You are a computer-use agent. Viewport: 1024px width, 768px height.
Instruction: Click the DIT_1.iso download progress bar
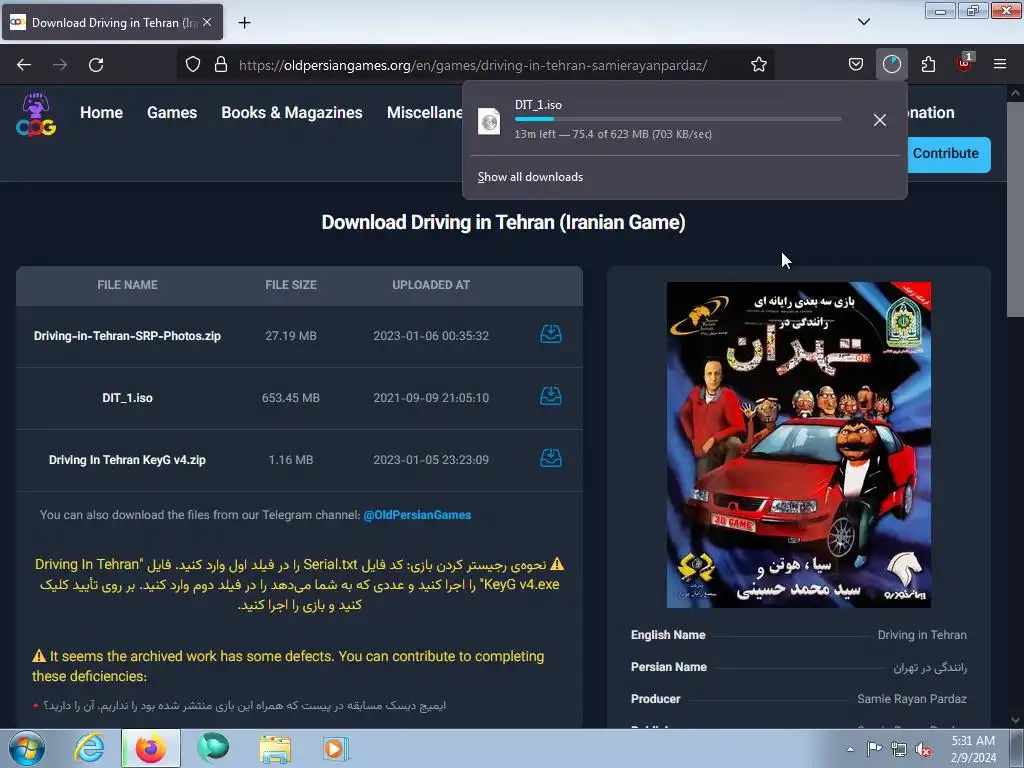coord(678,119)
